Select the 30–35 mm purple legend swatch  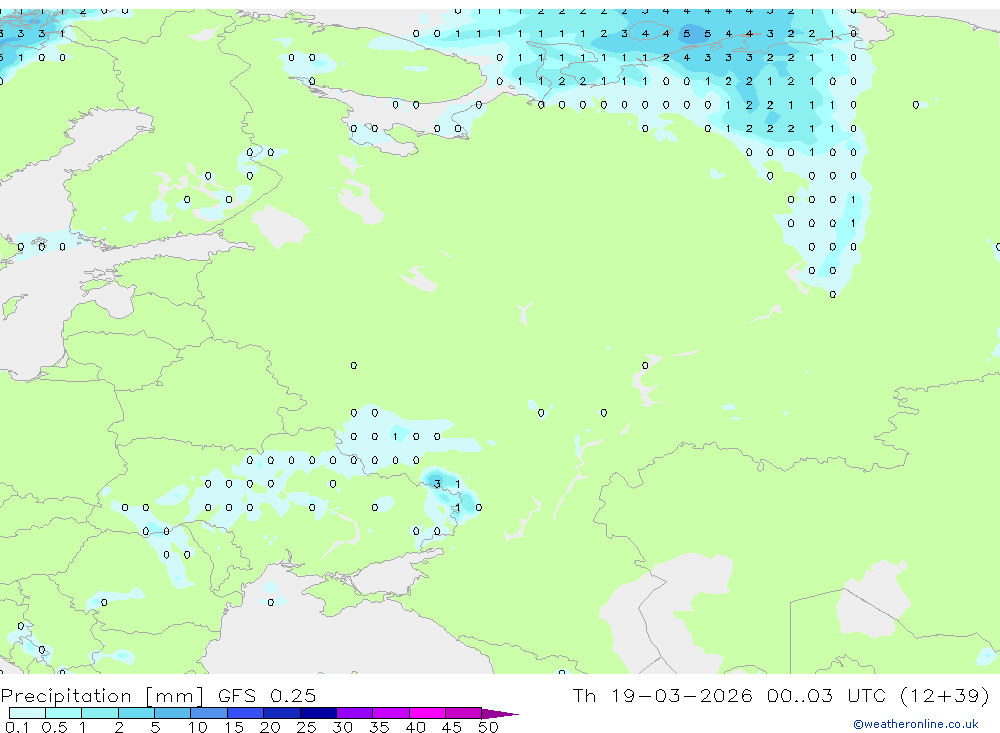pyautogui.click(x=354, y=713)
